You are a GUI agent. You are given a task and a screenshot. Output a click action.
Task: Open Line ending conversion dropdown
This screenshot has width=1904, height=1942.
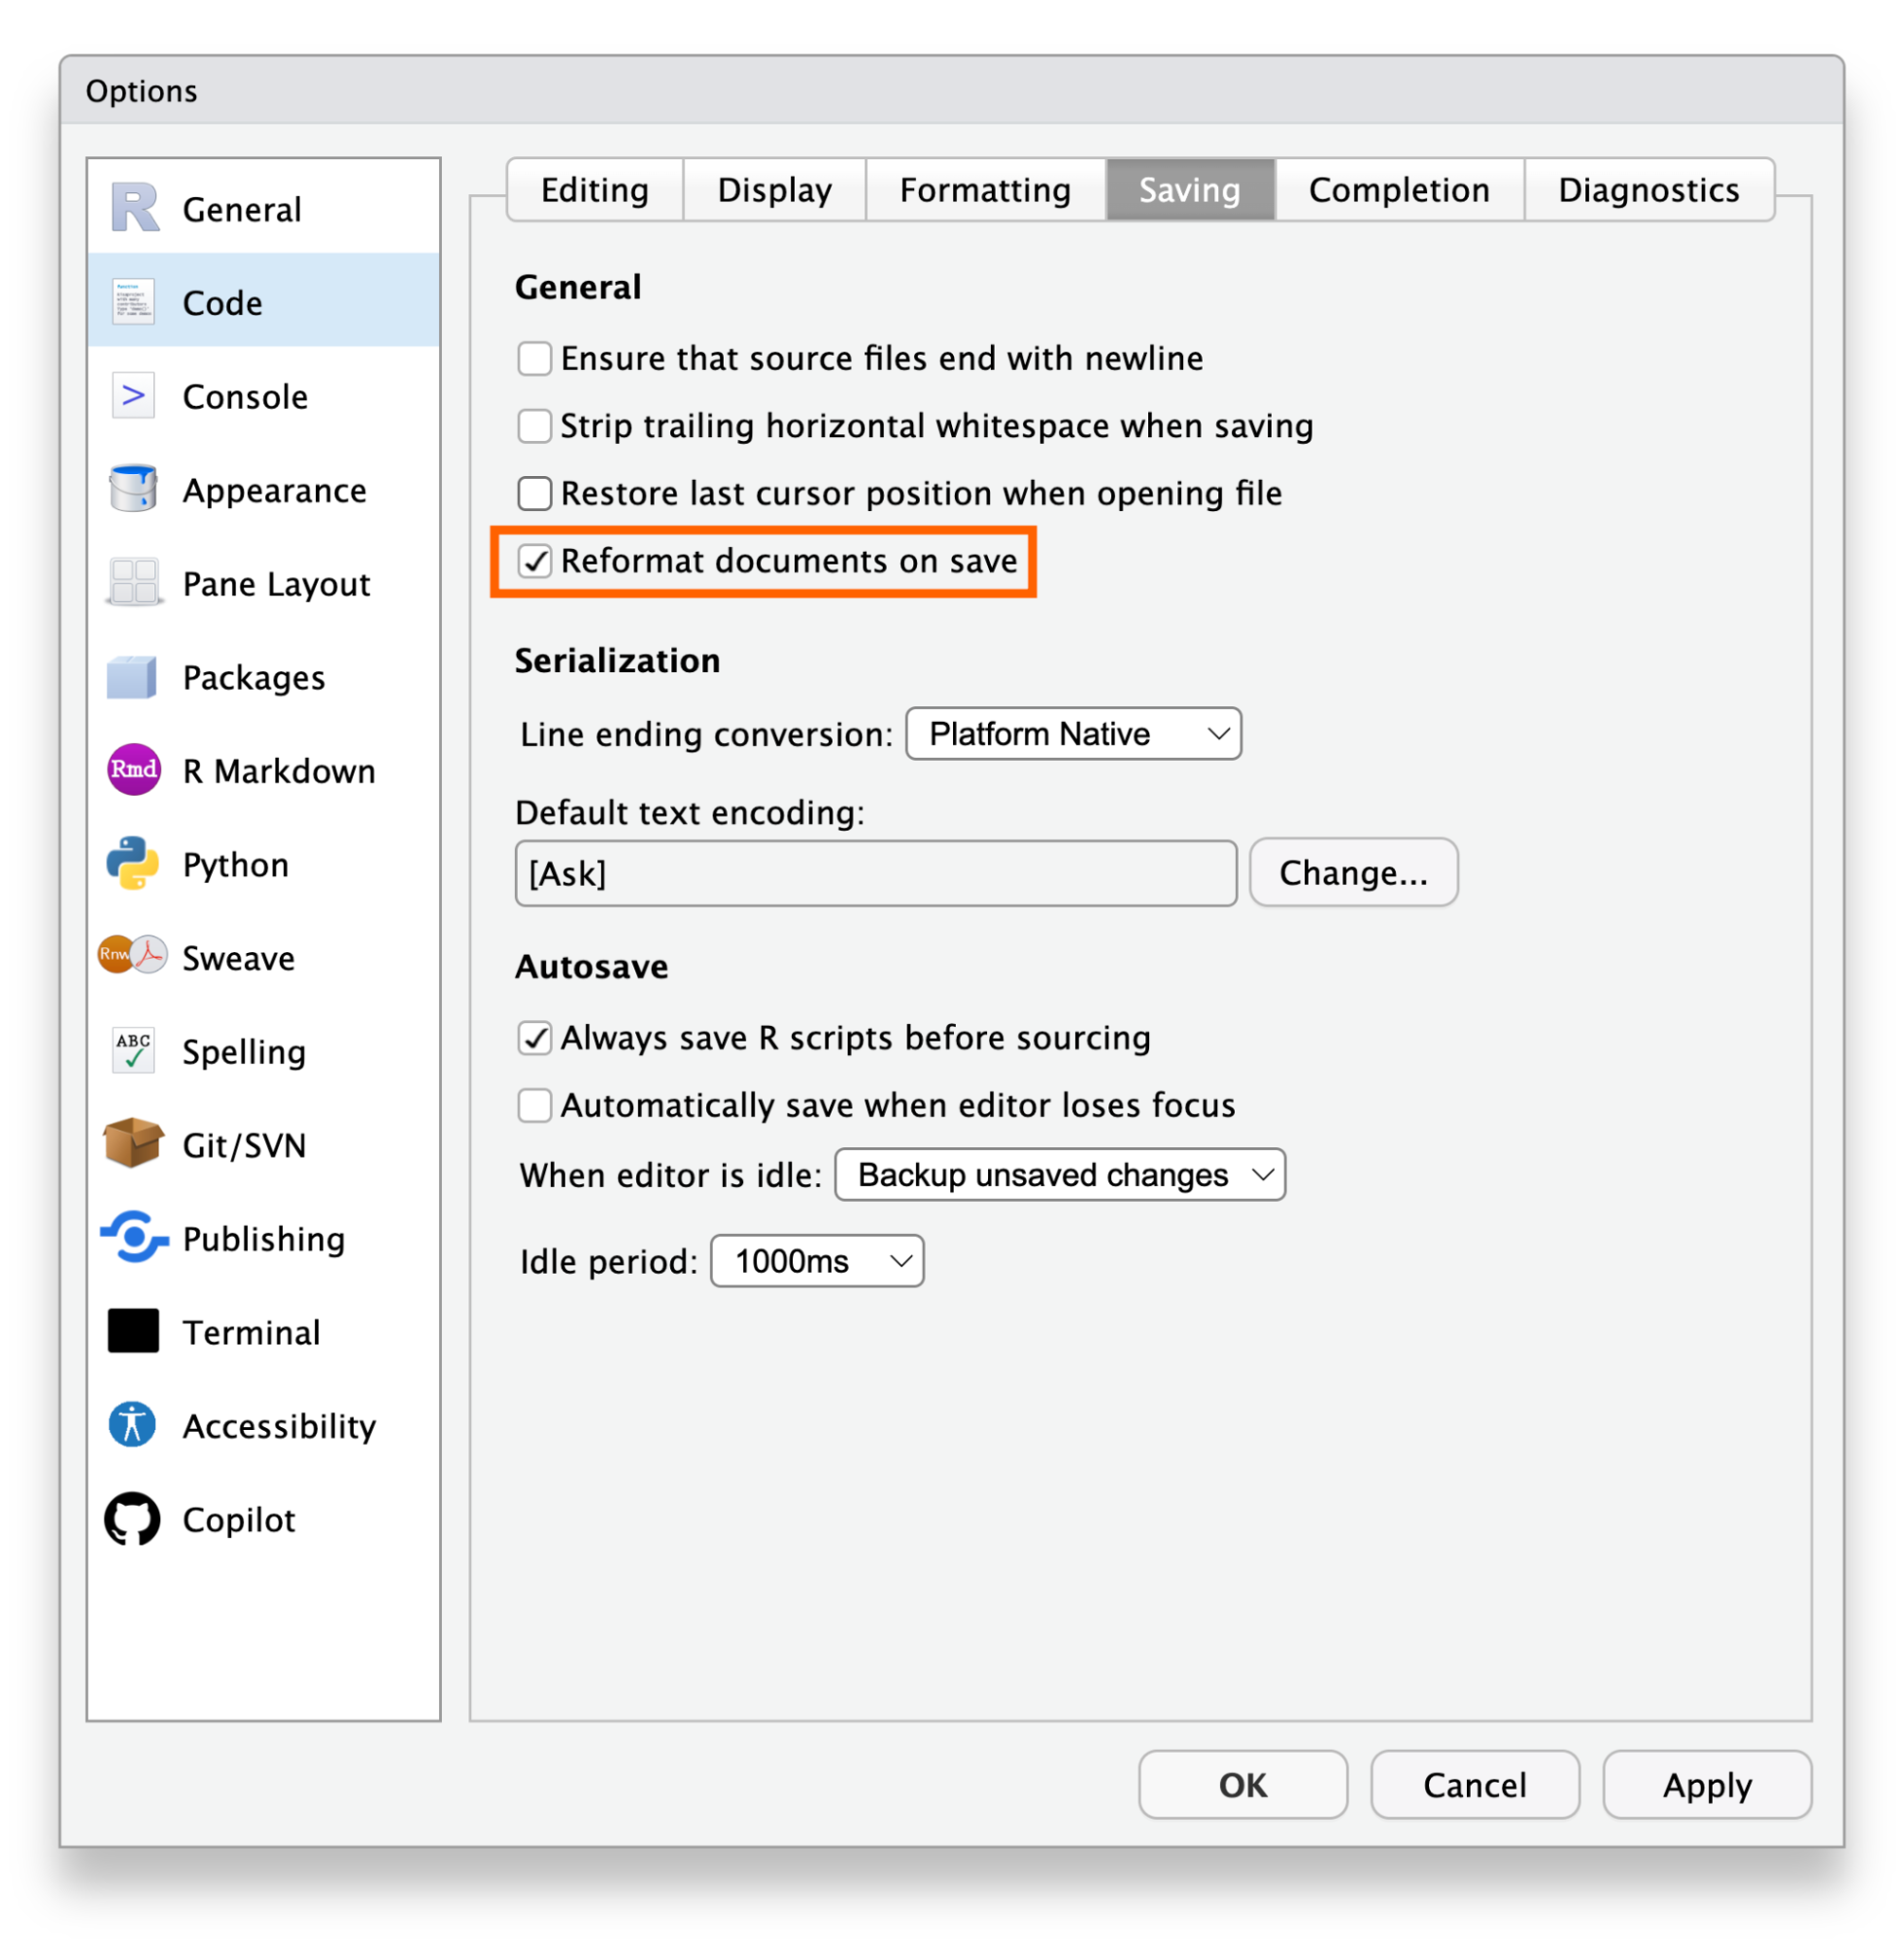click(1073, 734)
